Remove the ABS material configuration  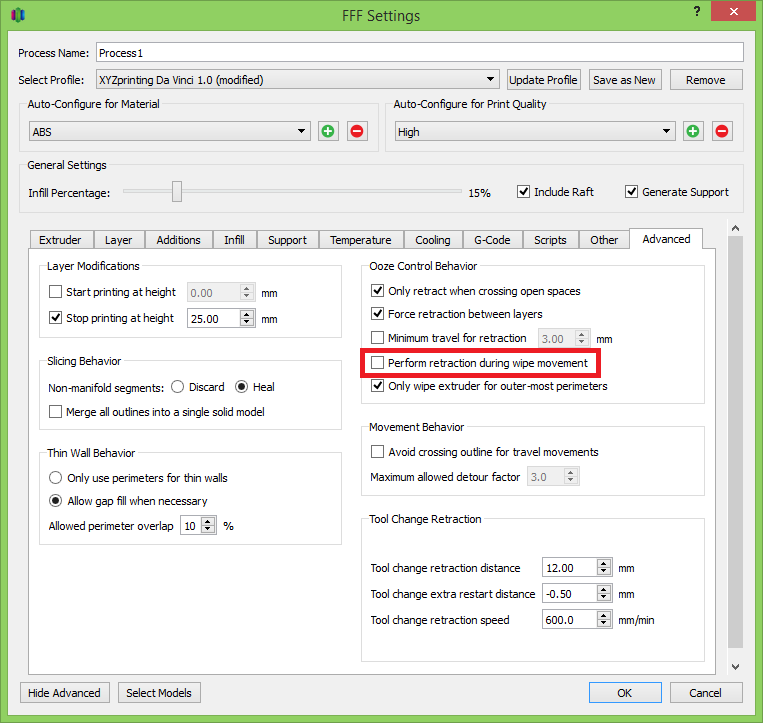357,131
